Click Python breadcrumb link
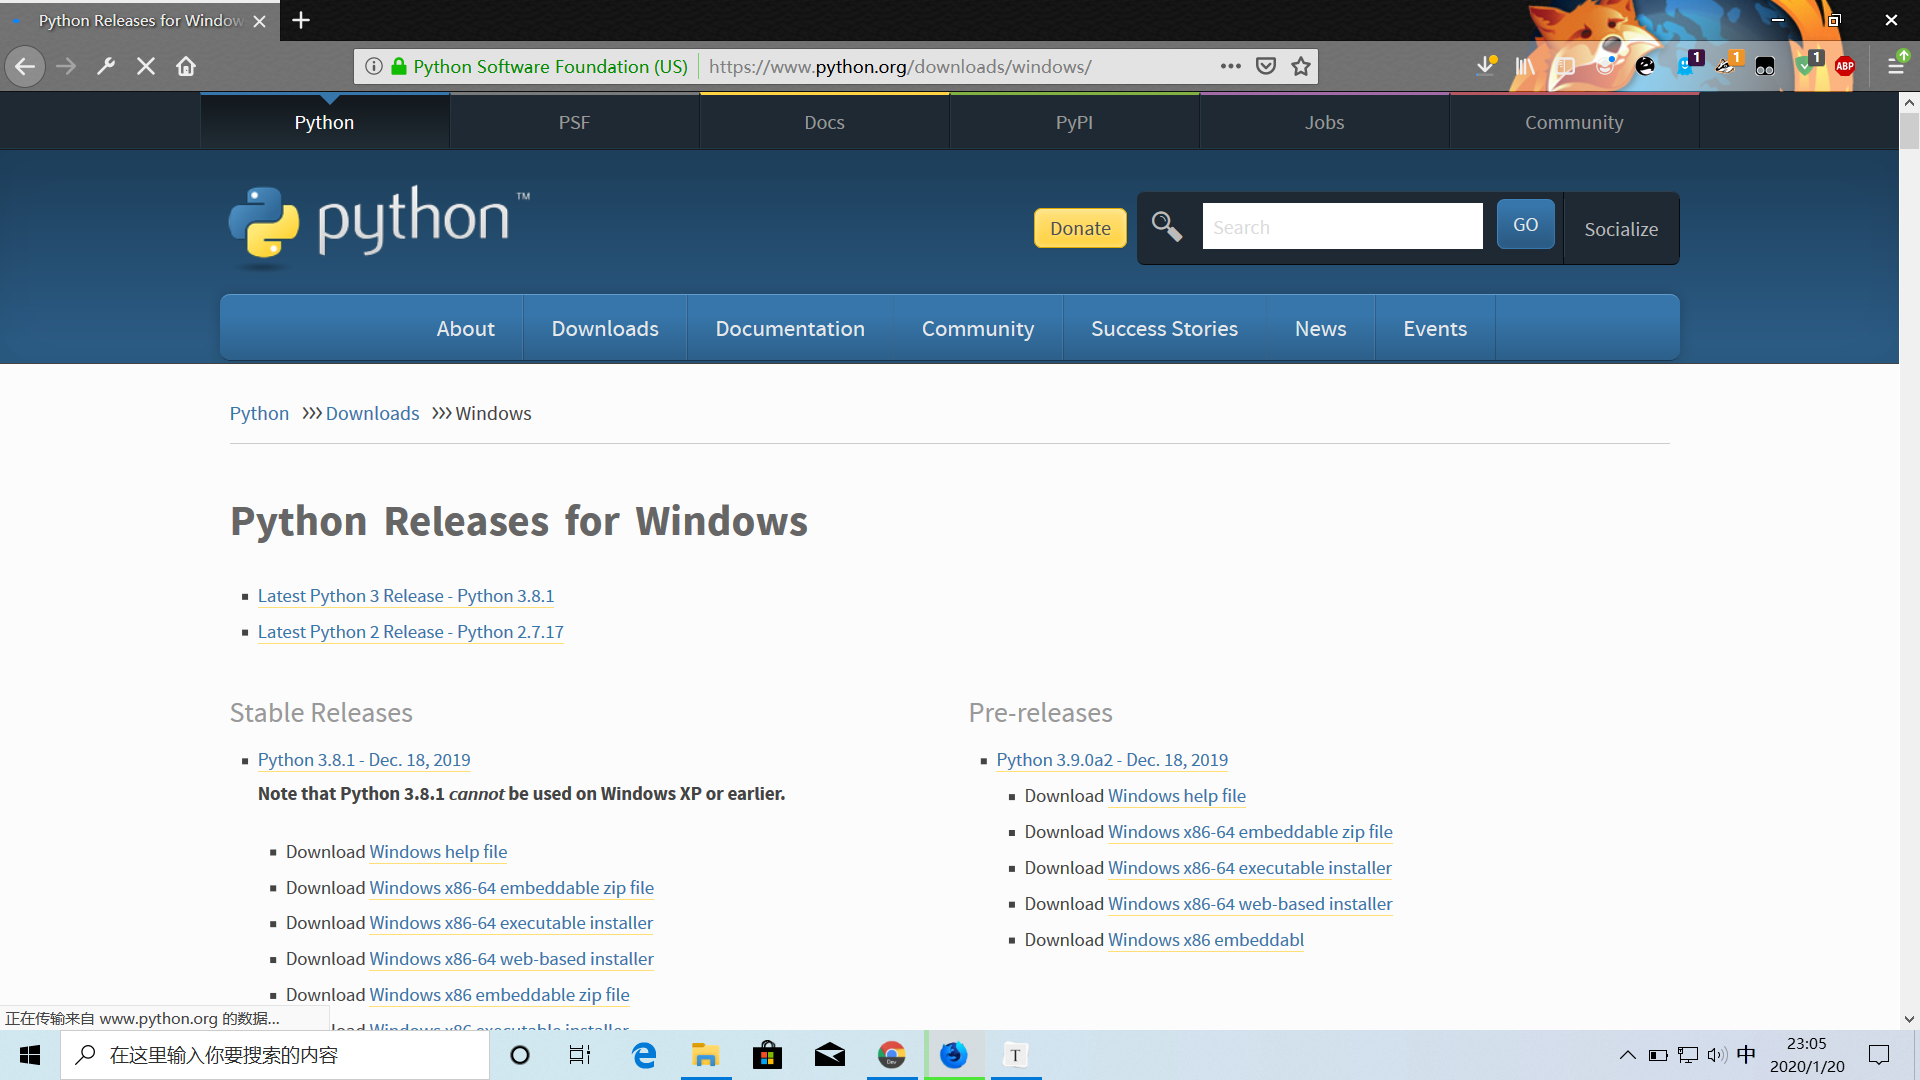This screenshot has width=1920, height=1080. pyautogui.click(x=259, y=413)
